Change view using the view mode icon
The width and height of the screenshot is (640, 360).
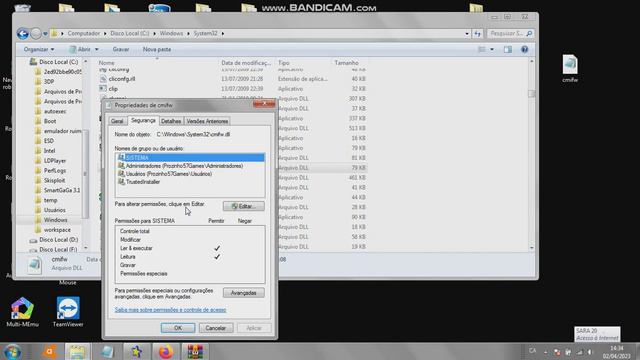pos(482,49)
